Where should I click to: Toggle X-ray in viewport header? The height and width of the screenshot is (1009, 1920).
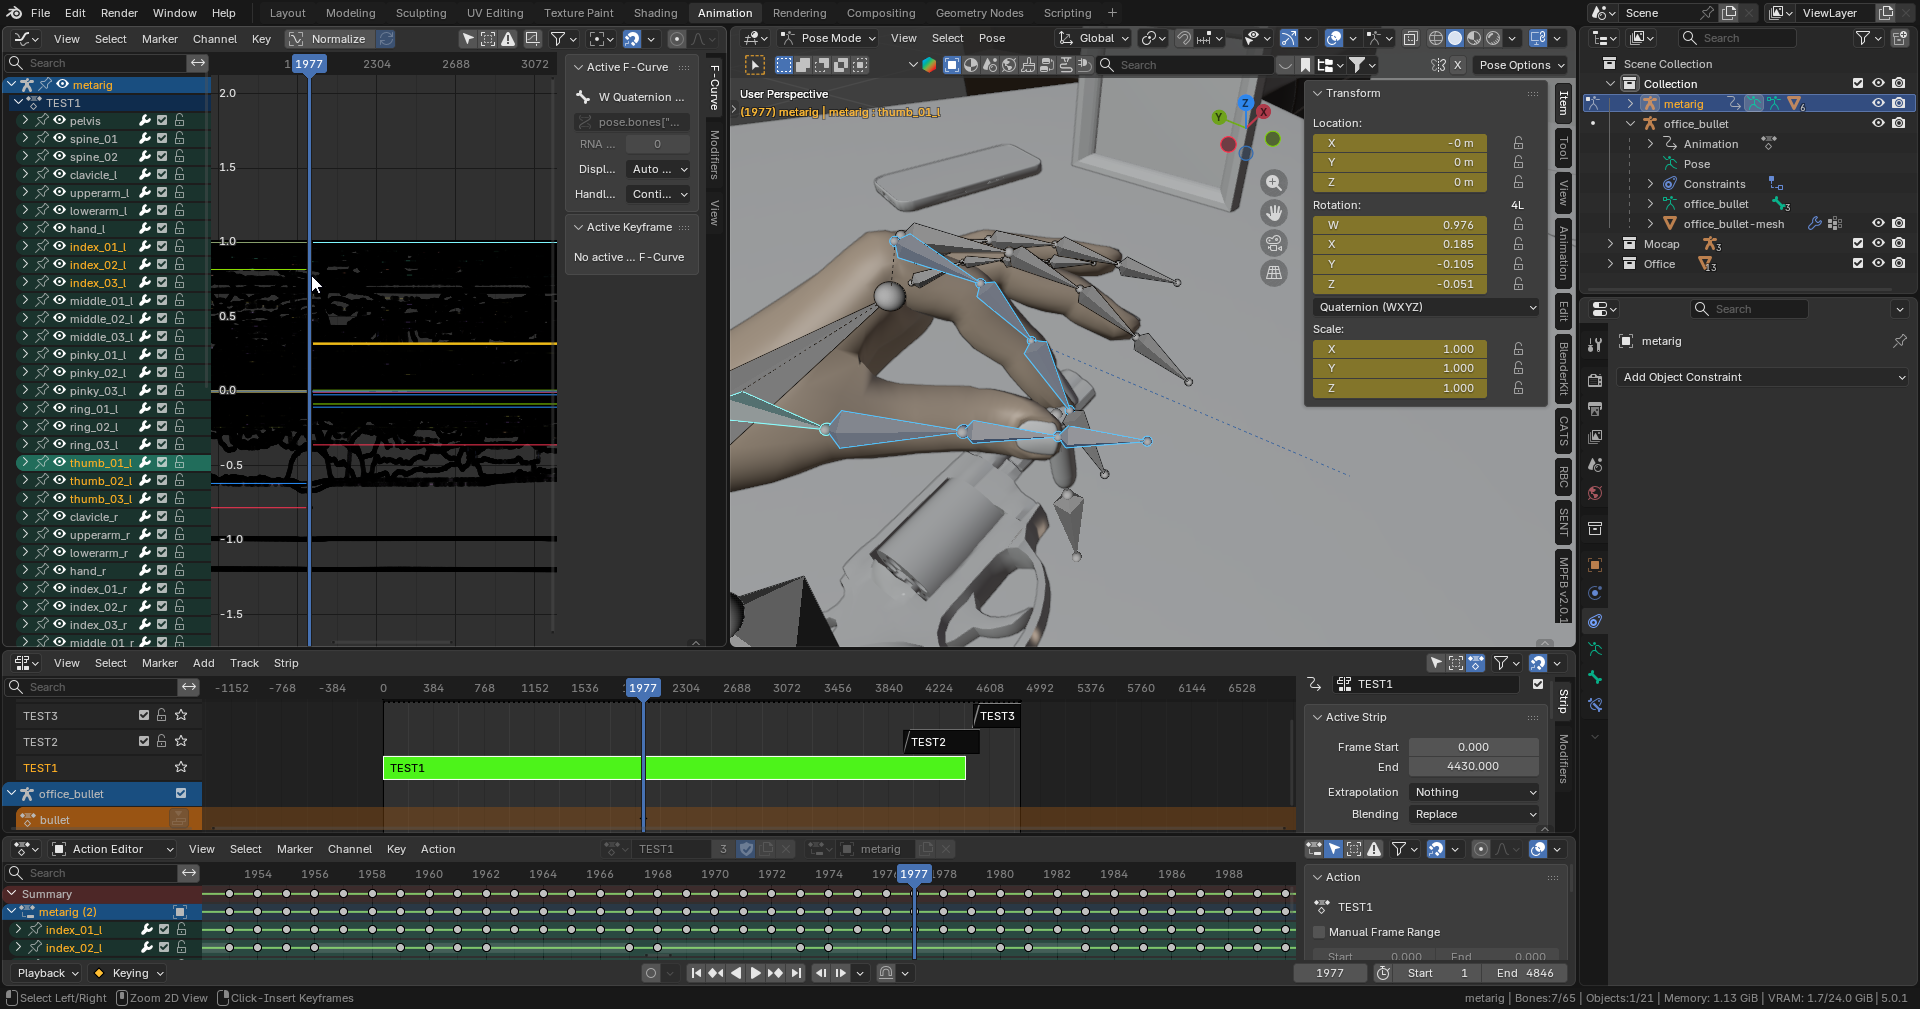[1410, 38]
